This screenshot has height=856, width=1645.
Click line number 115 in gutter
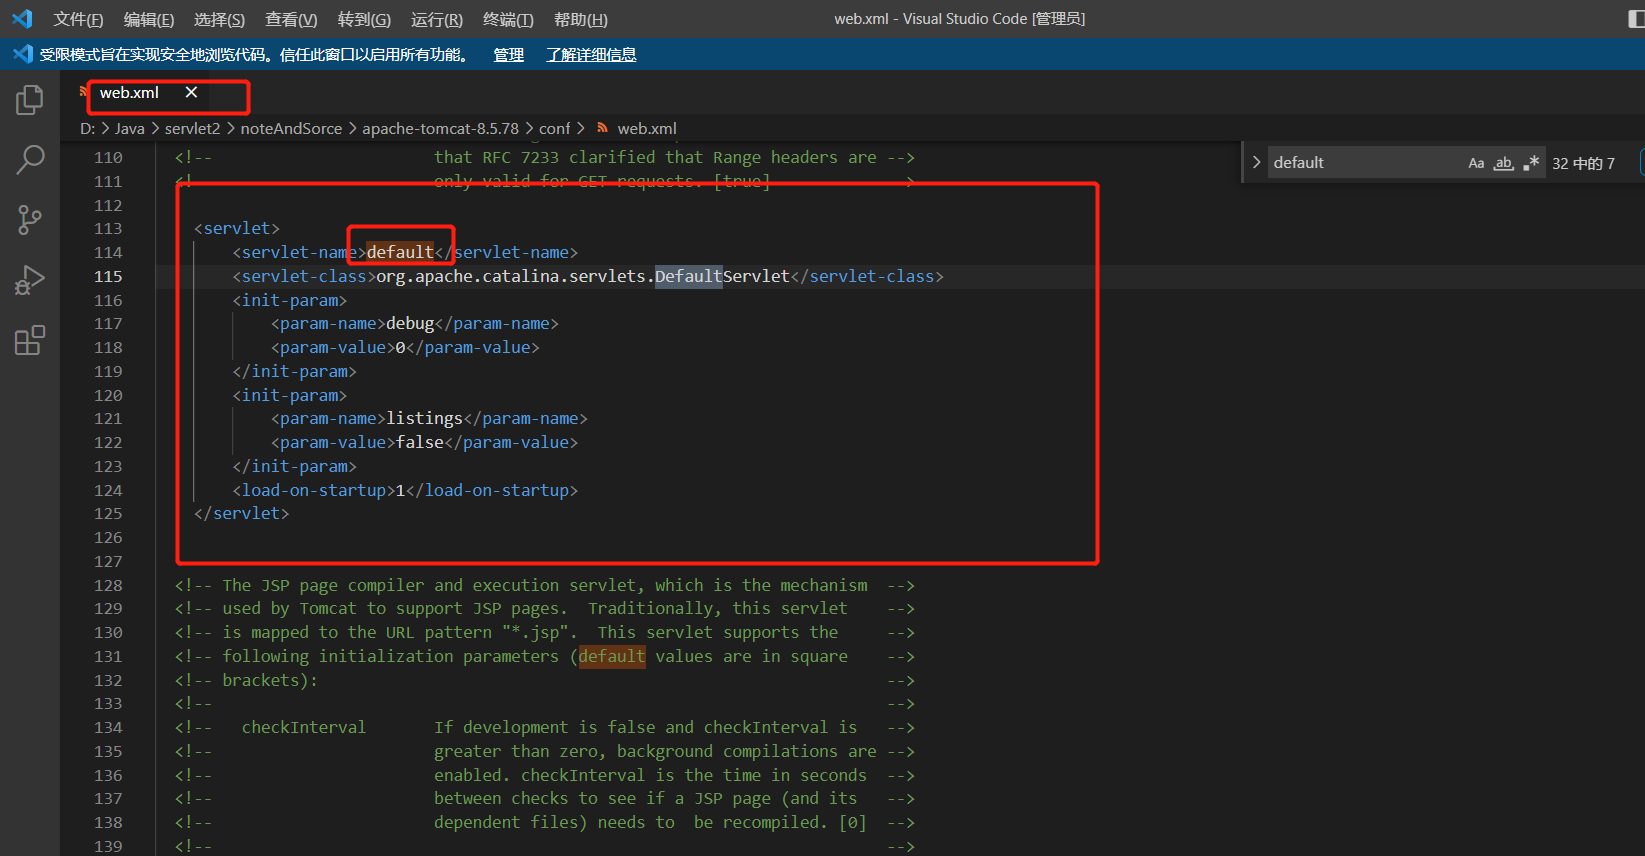108,276
